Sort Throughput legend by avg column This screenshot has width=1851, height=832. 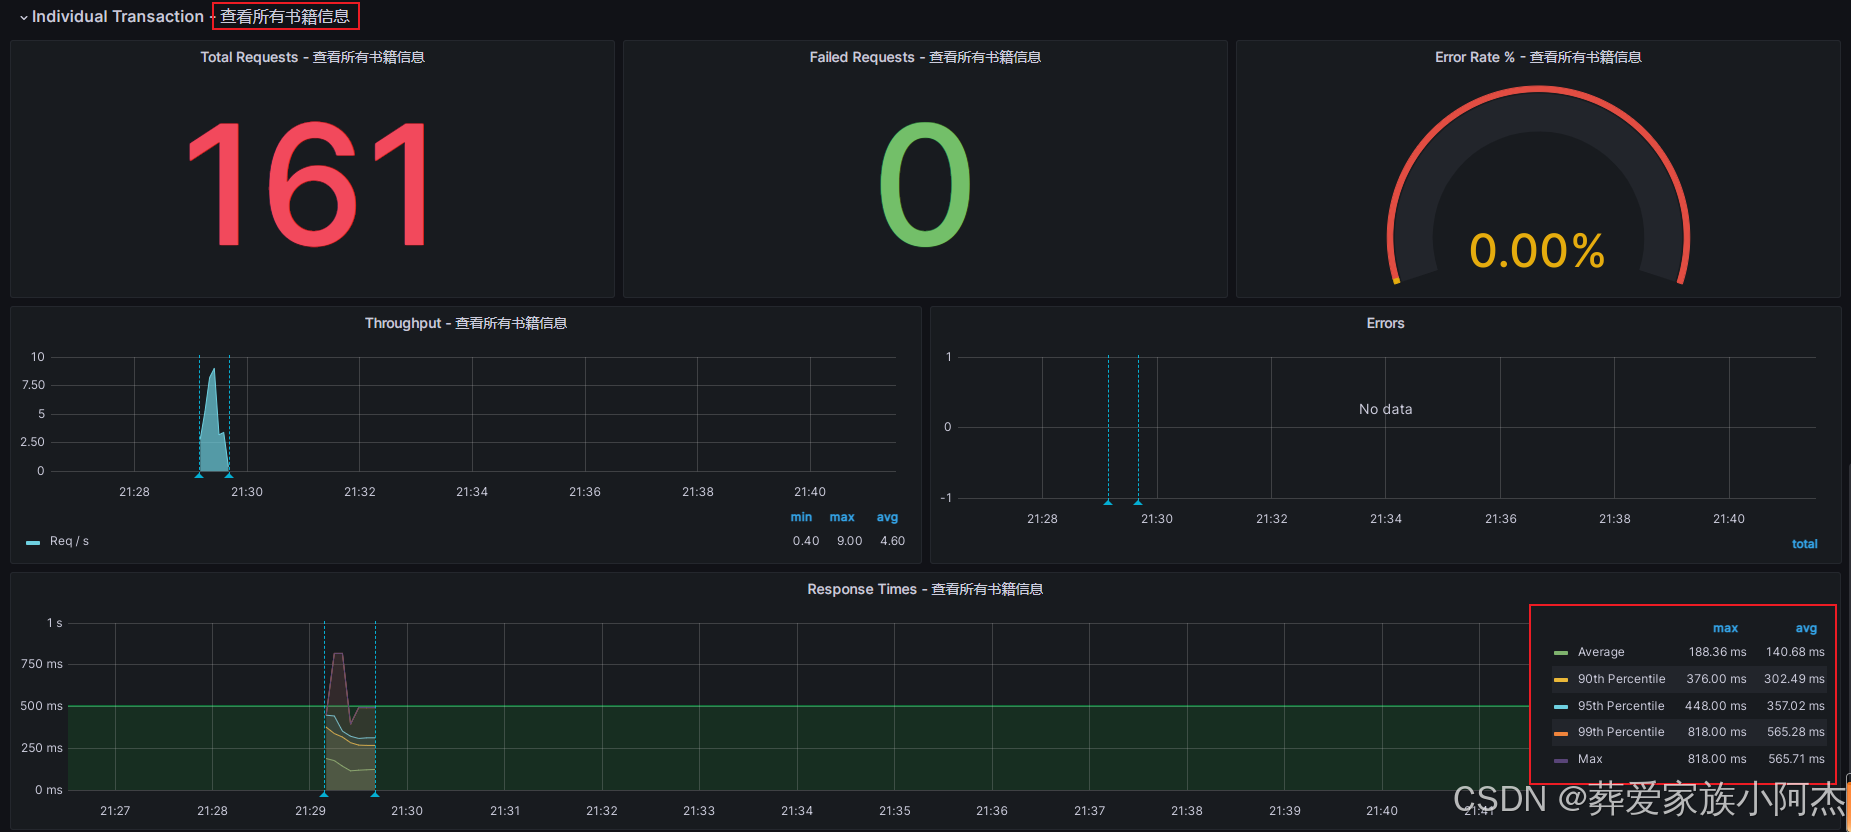(887, 517)
